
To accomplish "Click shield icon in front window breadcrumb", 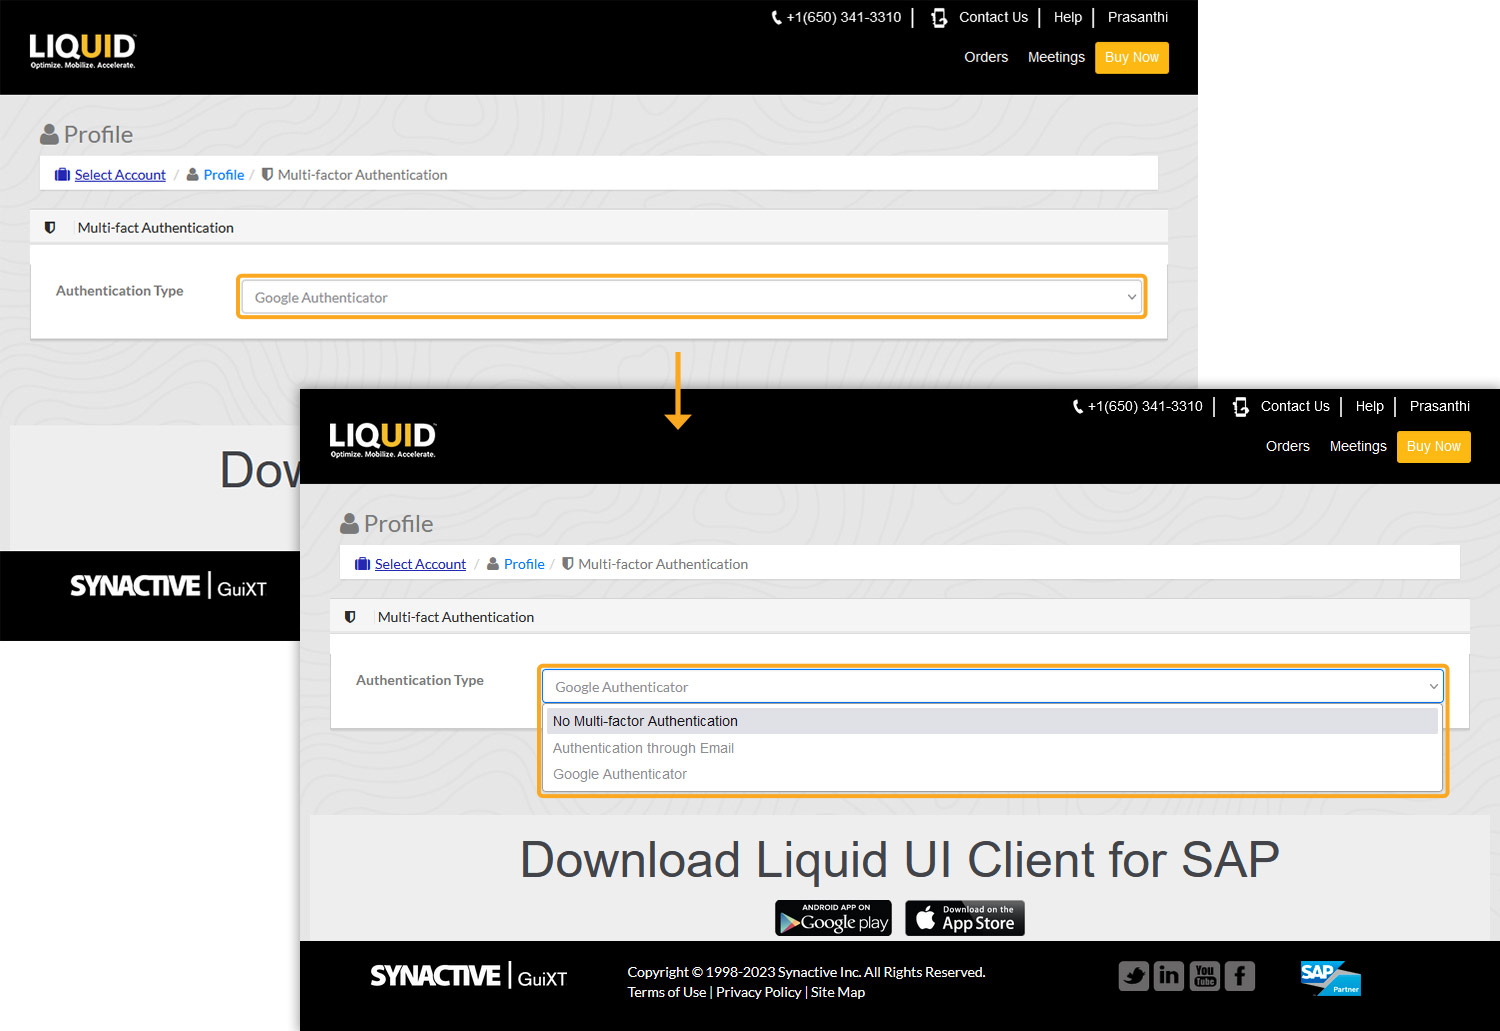I will (x=568, y=564).
